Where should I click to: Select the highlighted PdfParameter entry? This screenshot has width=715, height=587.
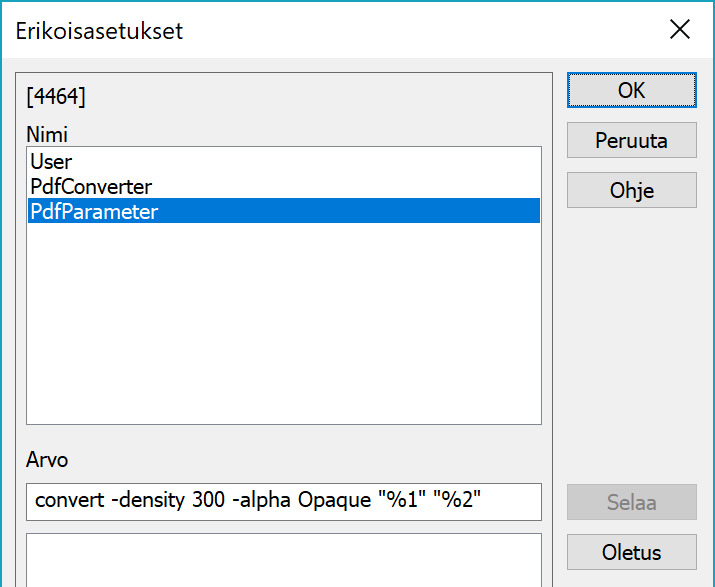click(x=94, y=211)
